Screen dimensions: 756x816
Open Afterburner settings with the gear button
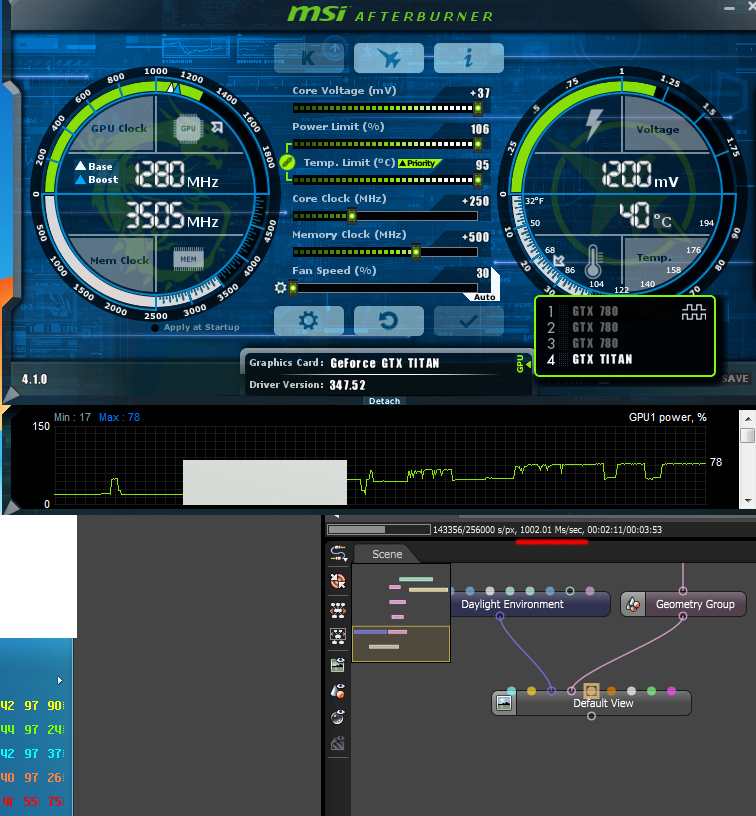pyautogui.click(x=309, y=321)
